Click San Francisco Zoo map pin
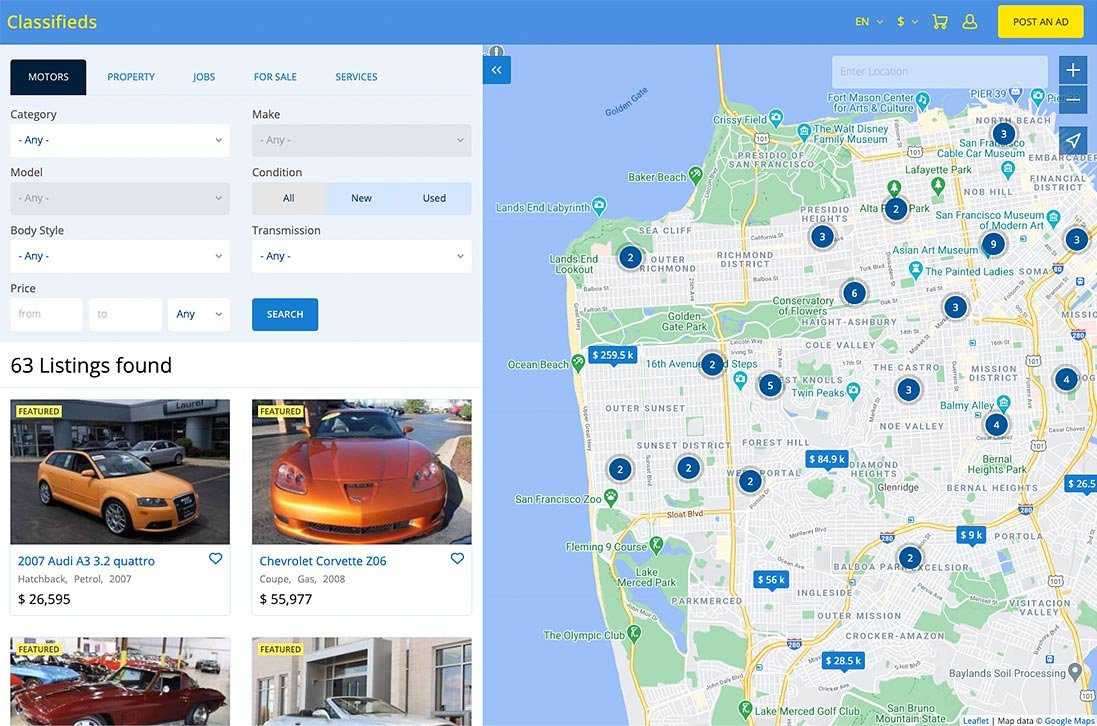Viewport: 1097px width, 726px height. coord(611,497)
